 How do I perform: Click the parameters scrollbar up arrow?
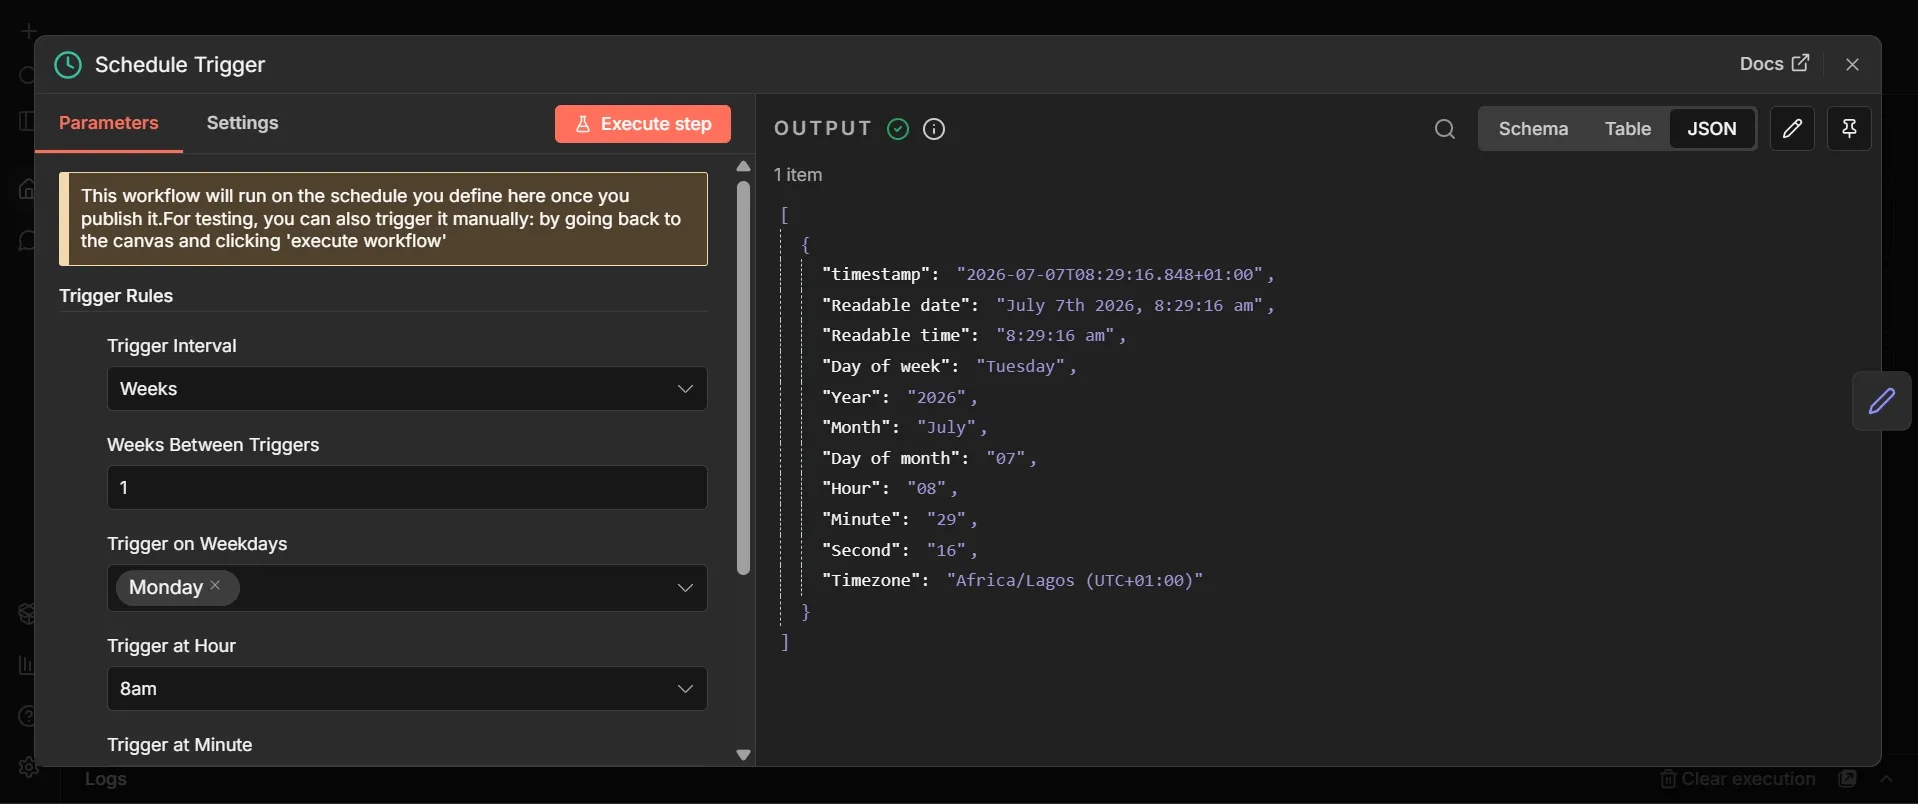(743, 167)
